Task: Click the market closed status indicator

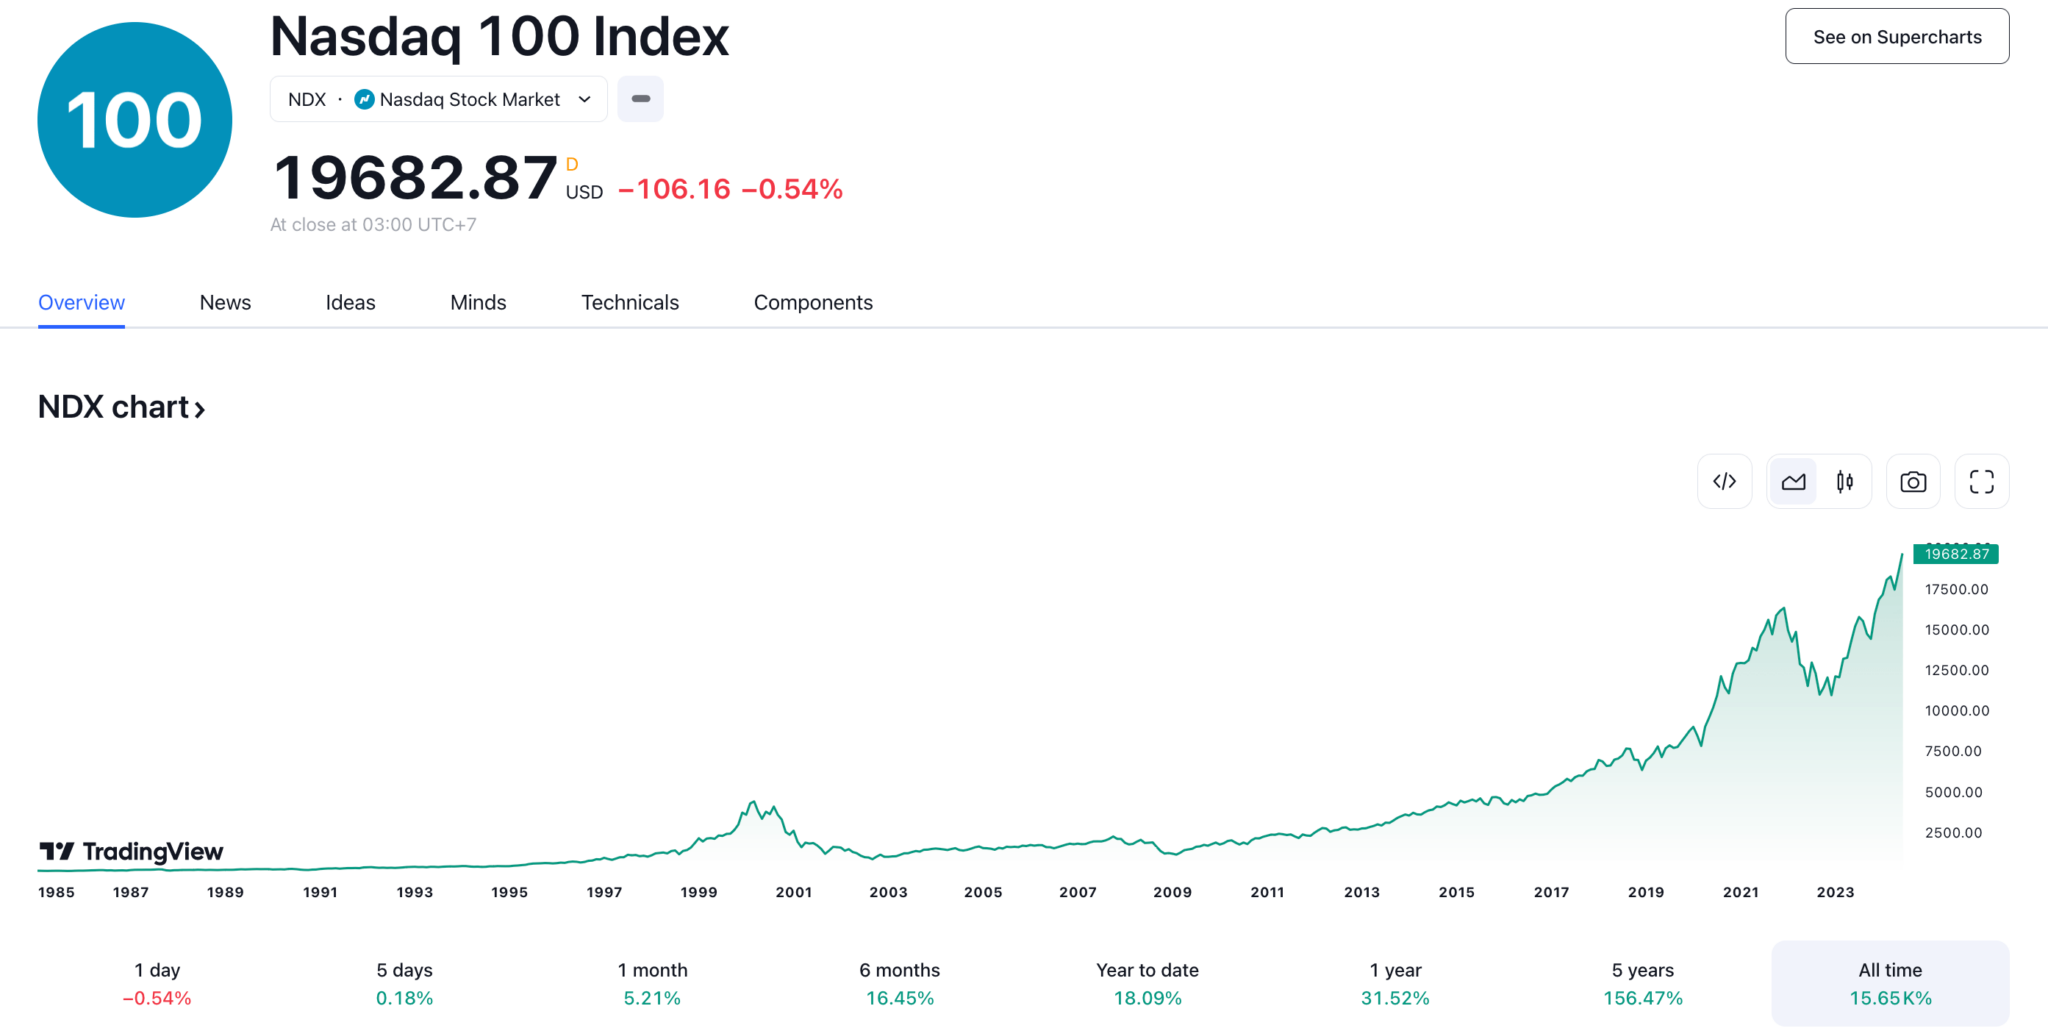Action: pos(641,99)
